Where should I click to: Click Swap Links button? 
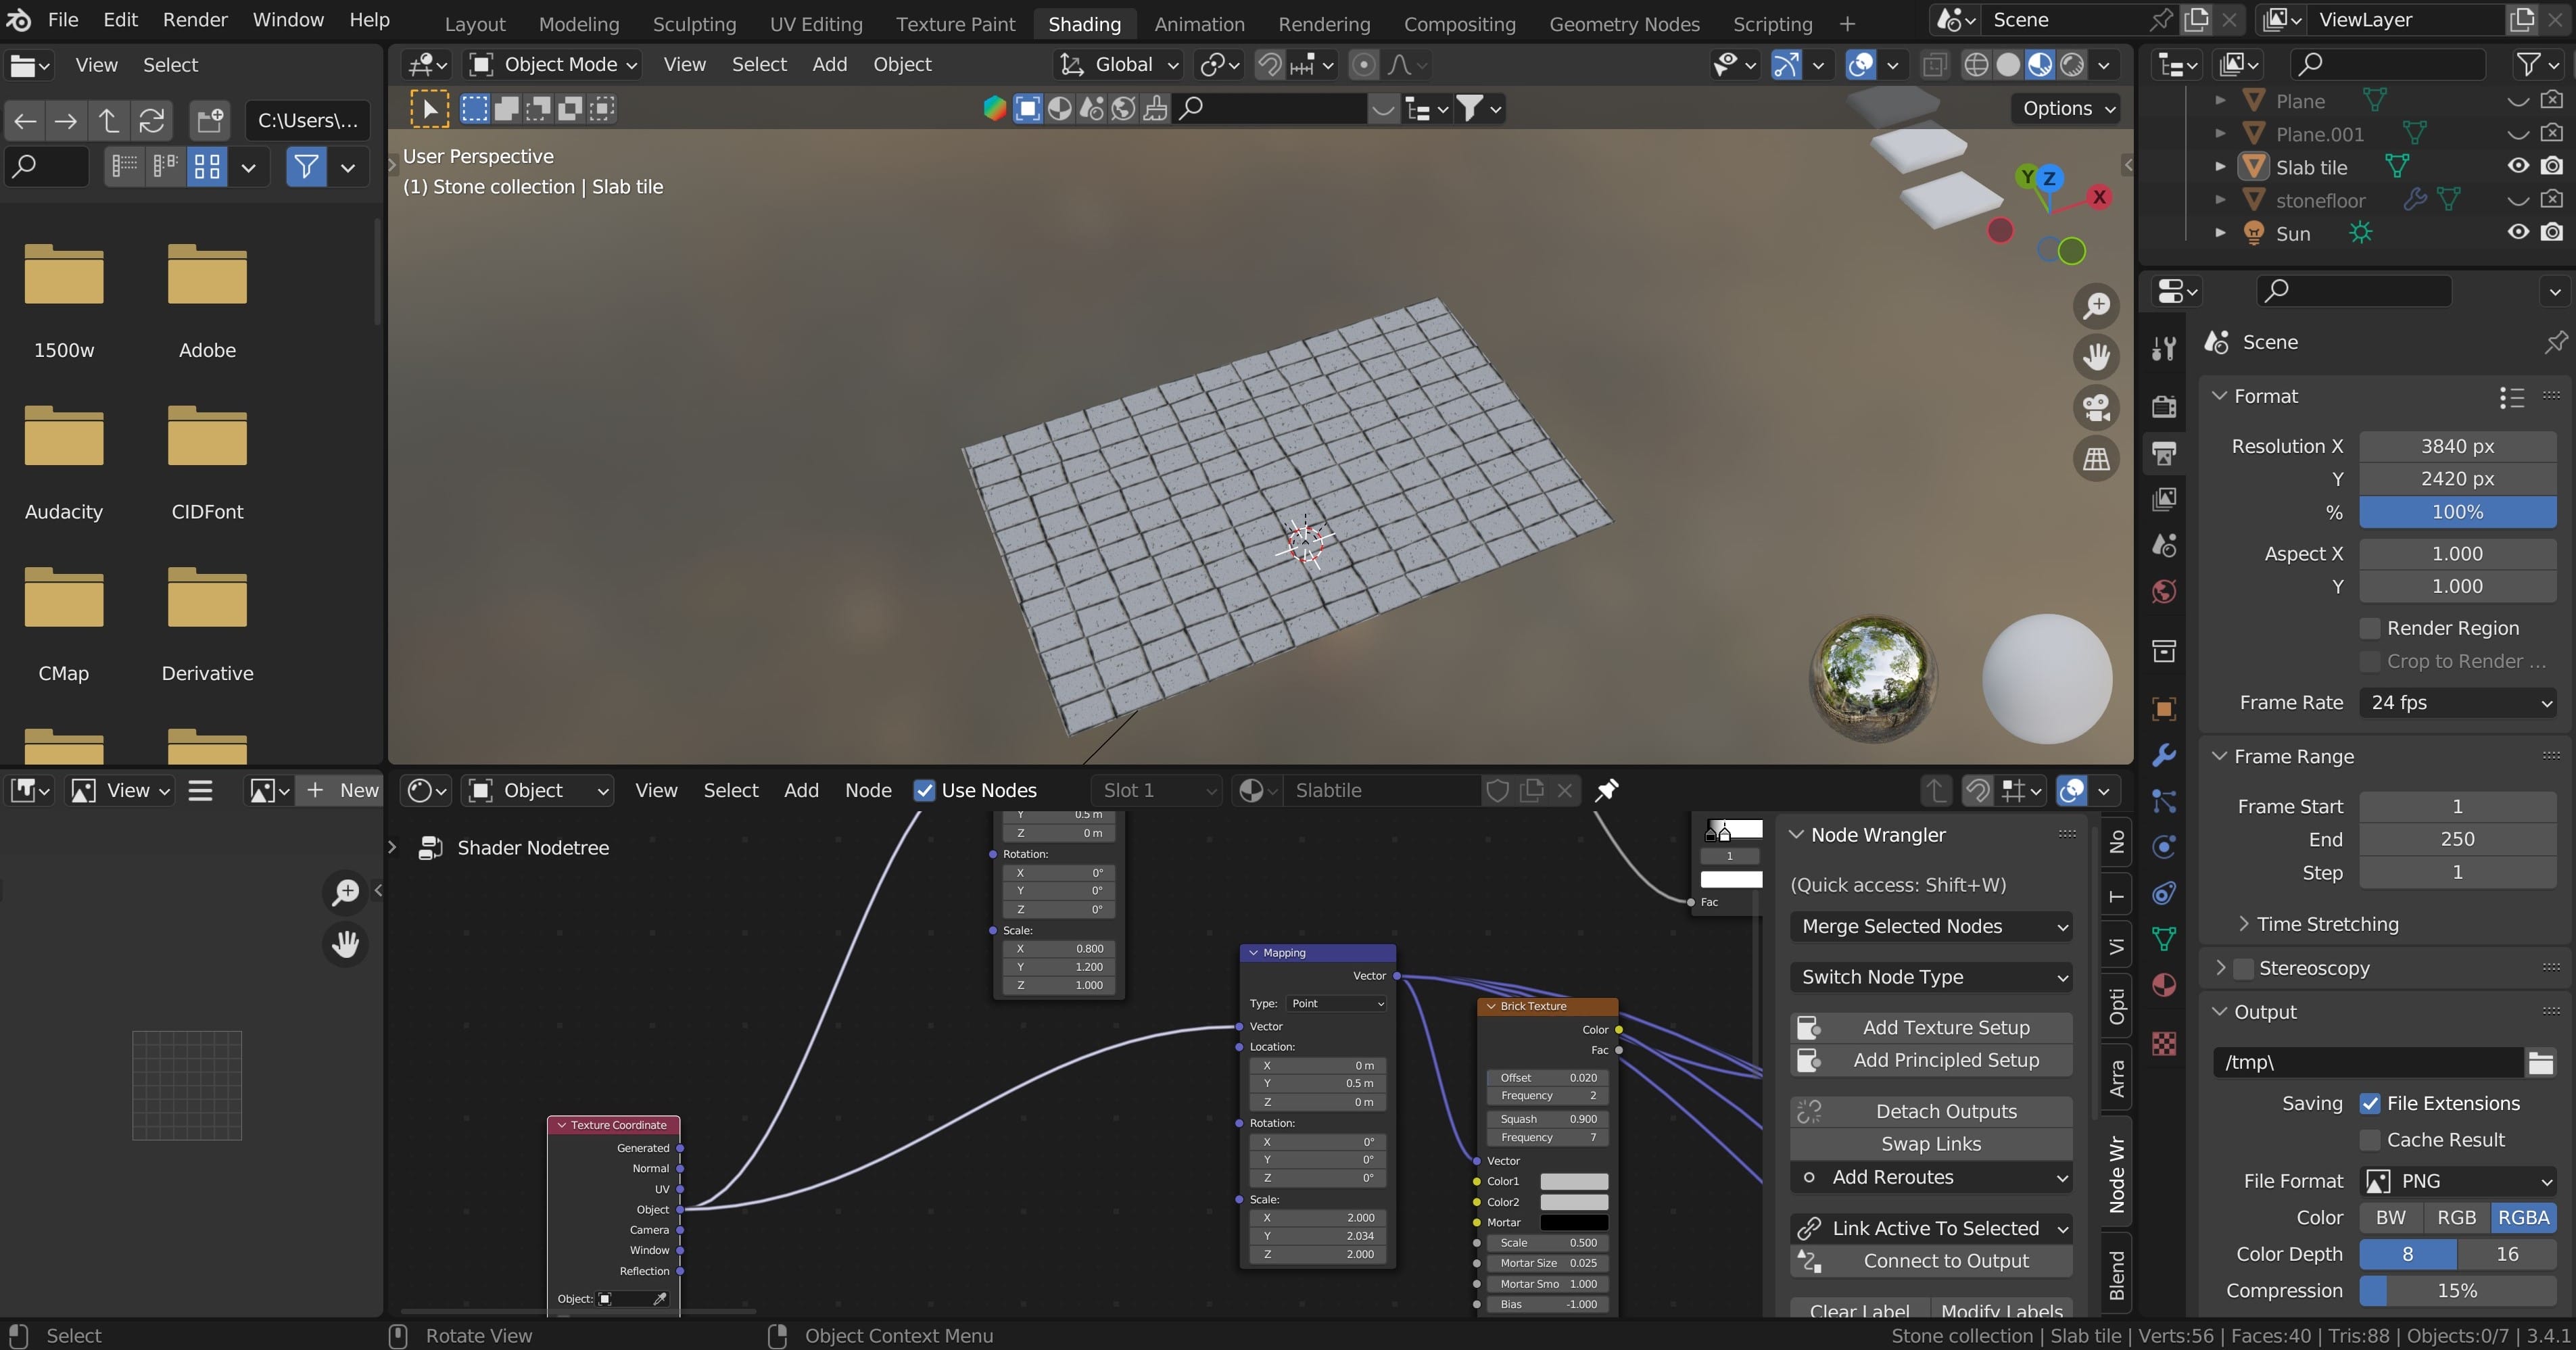[1930, 1144]
